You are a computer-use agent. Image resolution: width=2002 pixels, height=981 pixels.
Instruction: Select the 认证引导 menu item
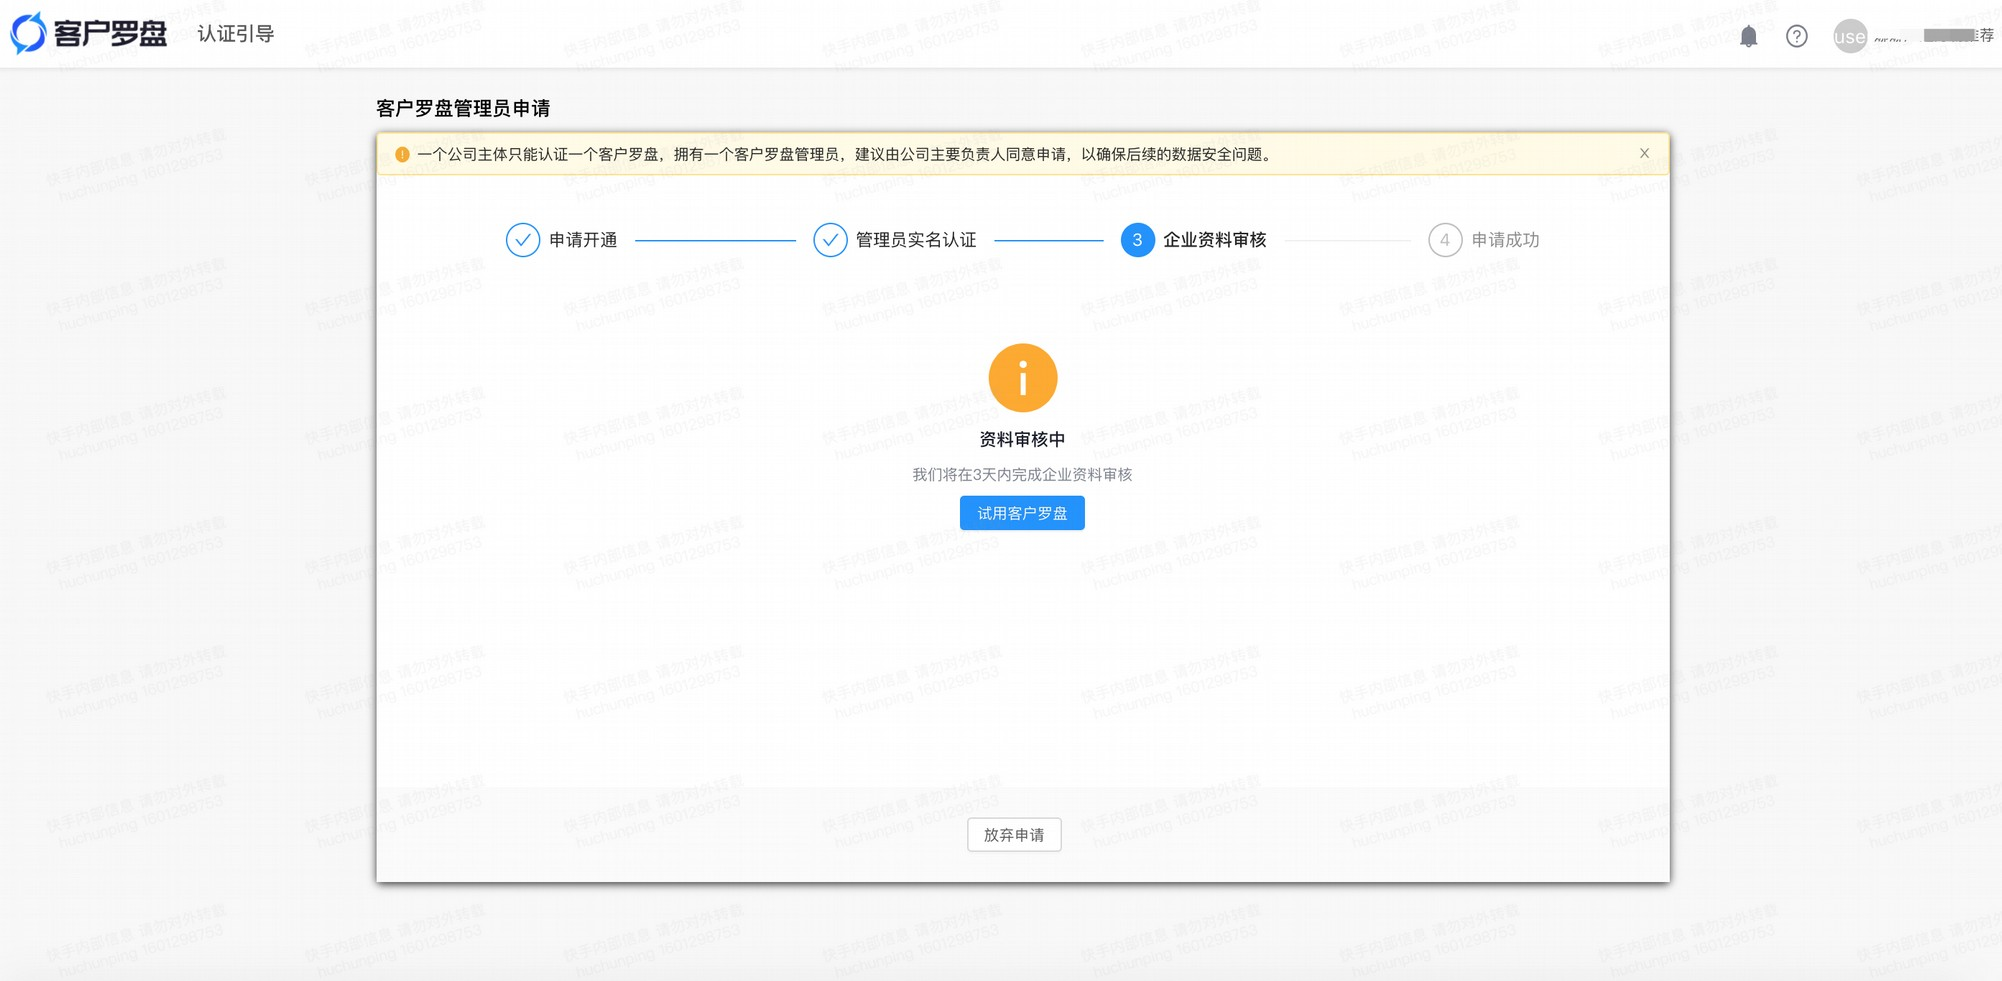click(x=235, y=33)
